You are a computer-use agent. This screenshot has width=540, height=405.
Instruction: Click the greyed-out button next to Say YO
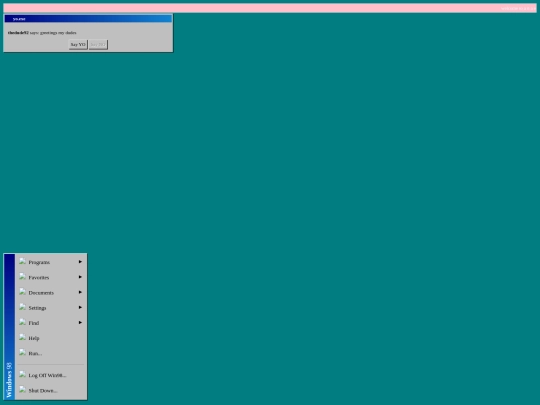[x=98, y=44]
